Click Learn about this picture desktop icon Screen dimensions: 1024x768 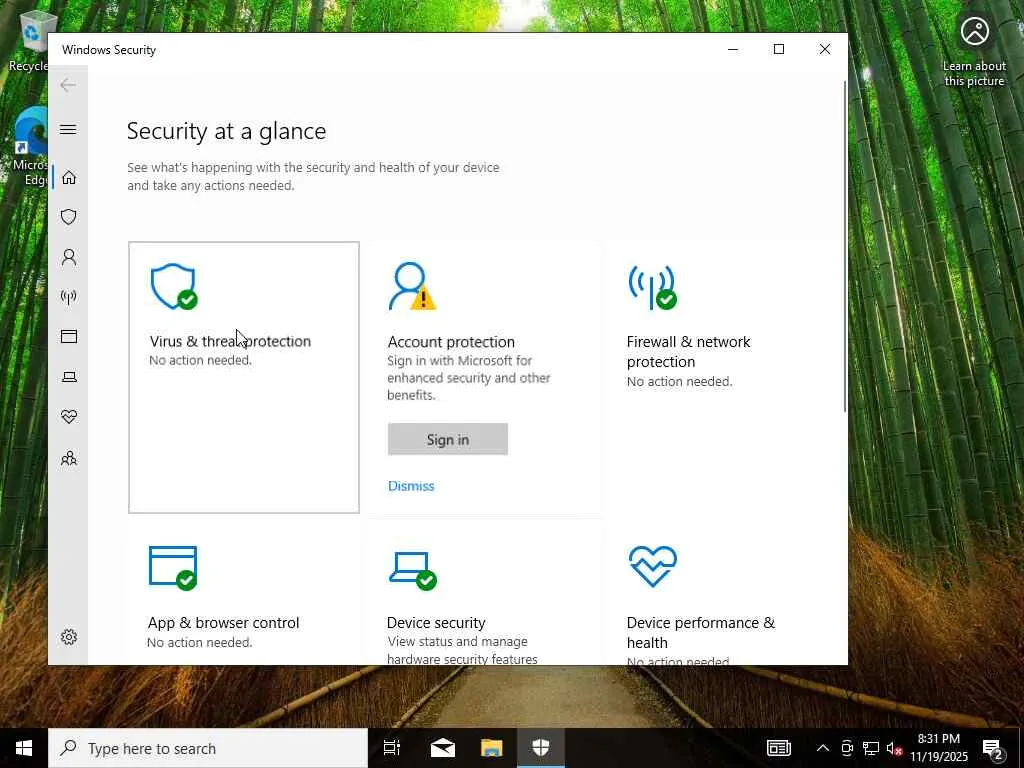[x=974, y=52]
